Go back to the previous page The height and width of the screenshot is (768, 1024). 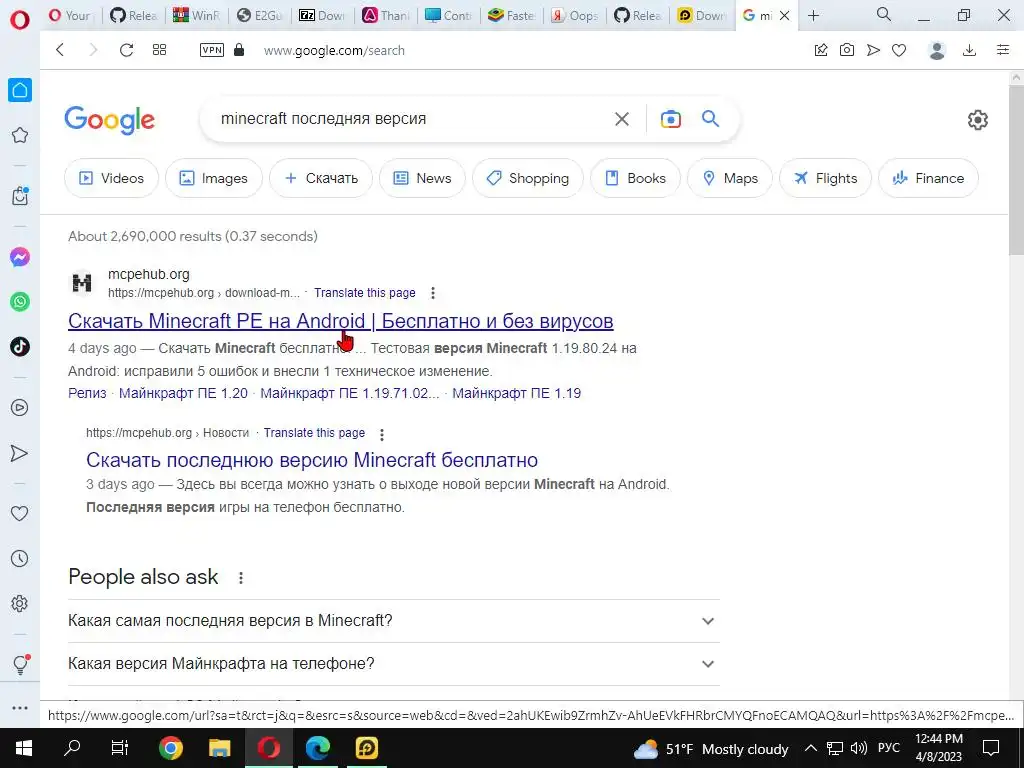tap(60, 50)
